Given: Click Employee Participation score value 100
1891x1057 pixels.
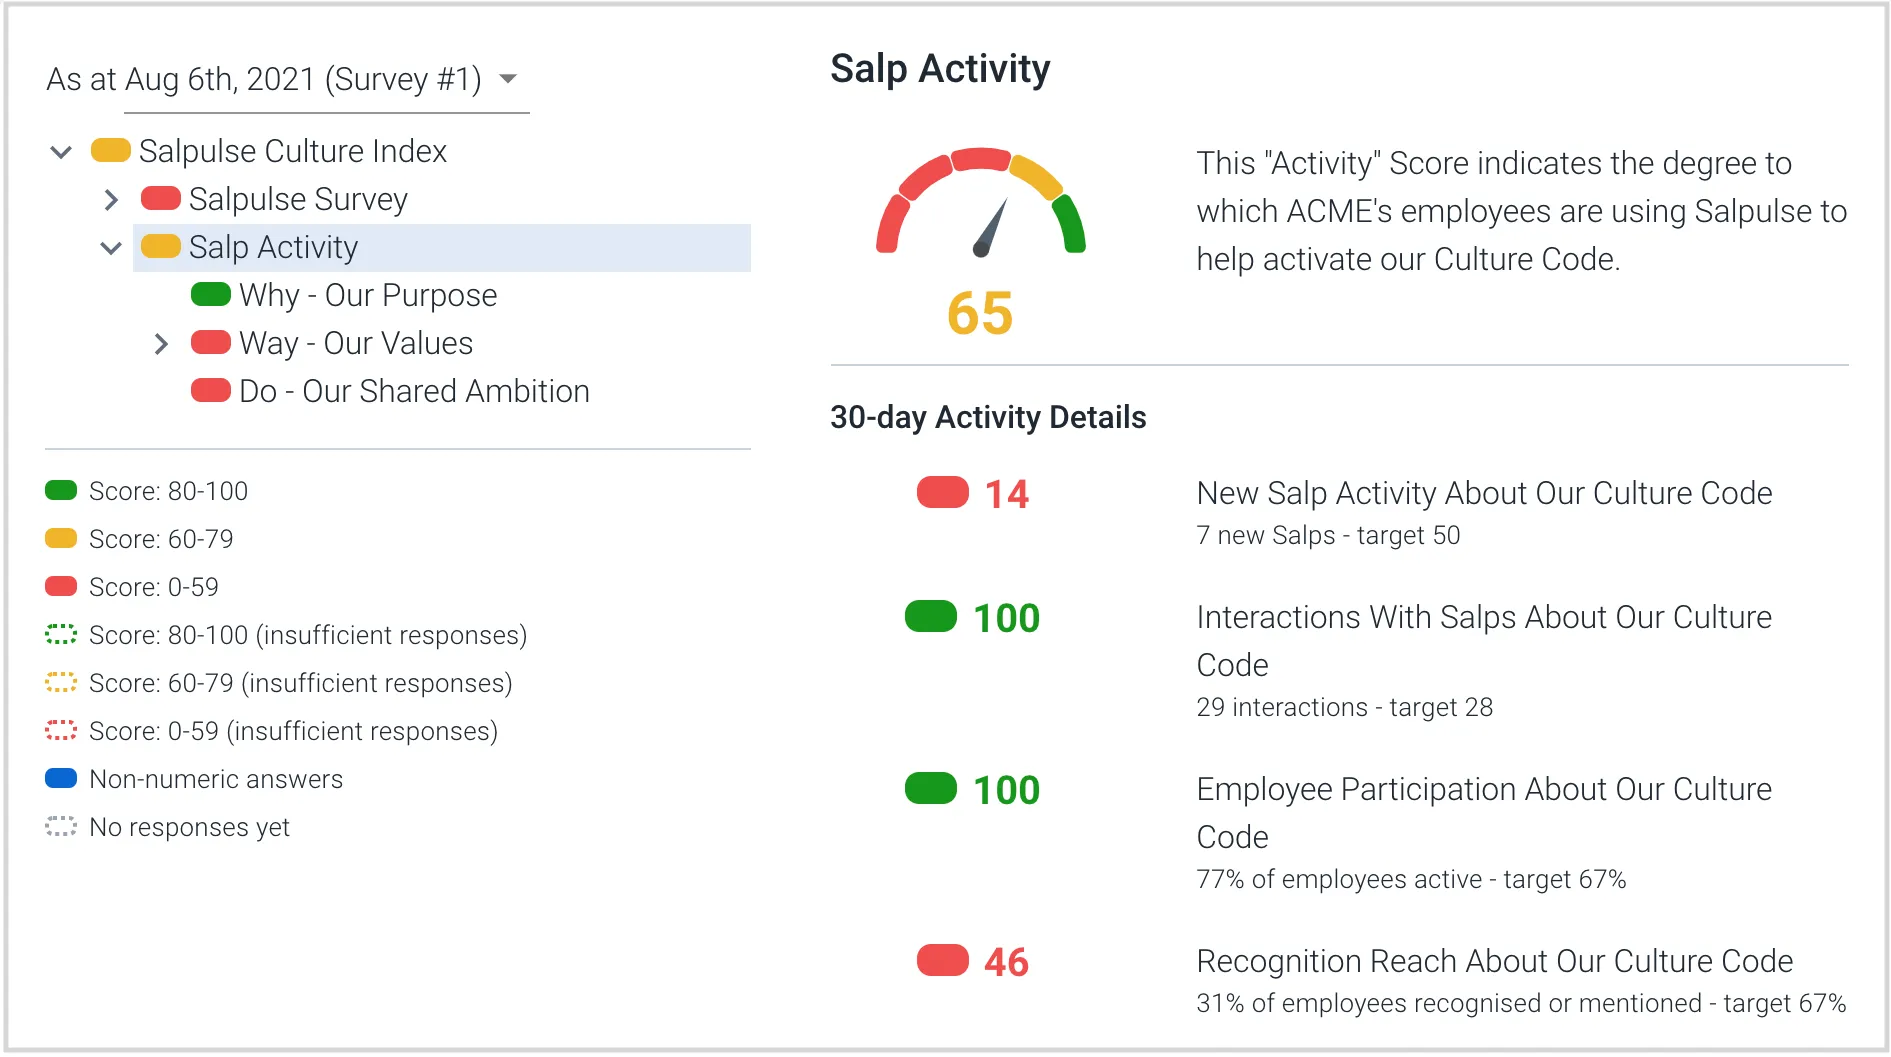Looking at the screenshot, I should [x=1007, y=790].
